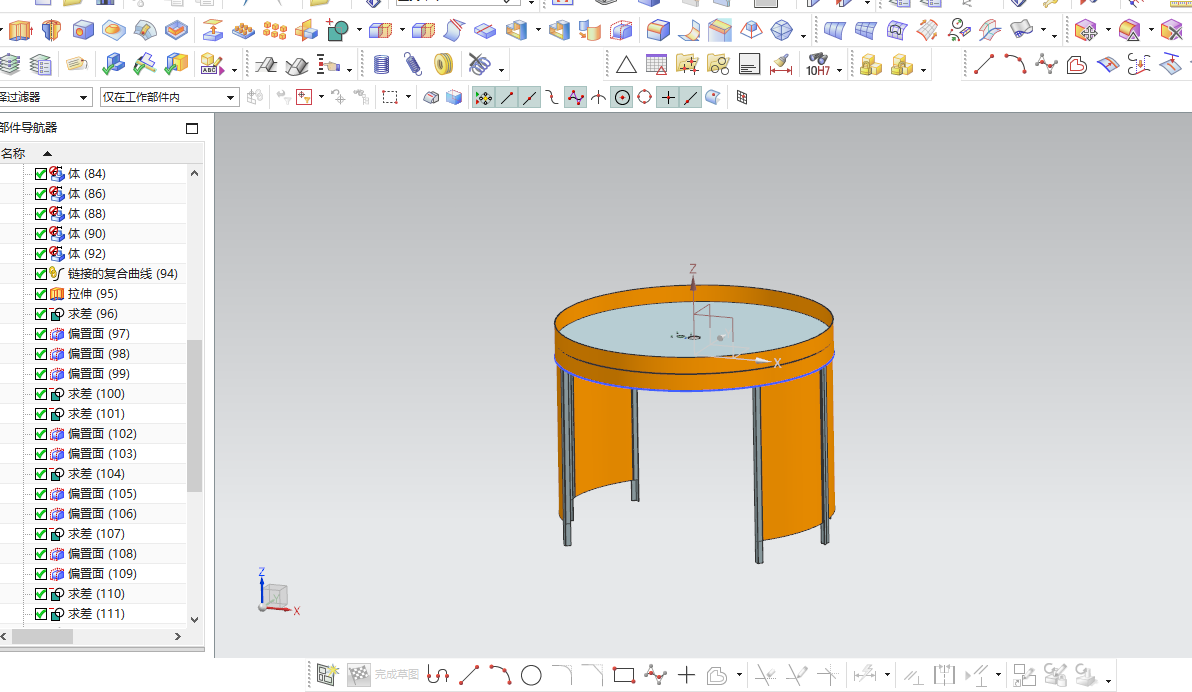Select the Line curve tool in top toolbar
This screenshot has height=692, width=1192.
pos(984,64)
